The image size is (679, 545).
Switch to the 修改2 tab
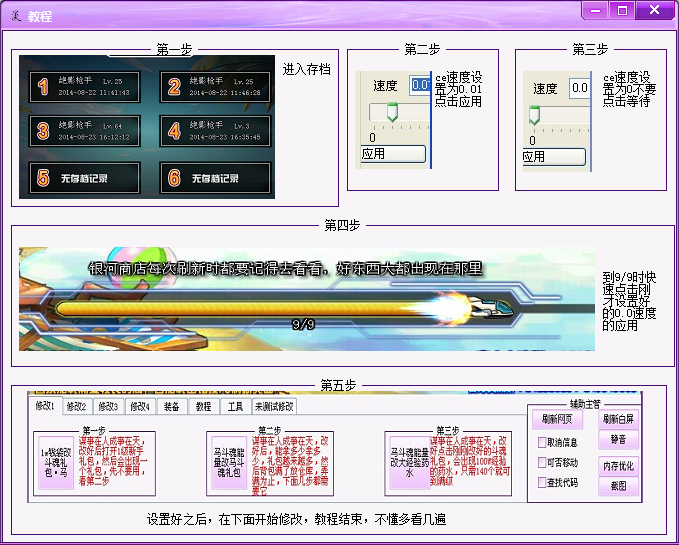pyautogui.click(x=77, y=406)
